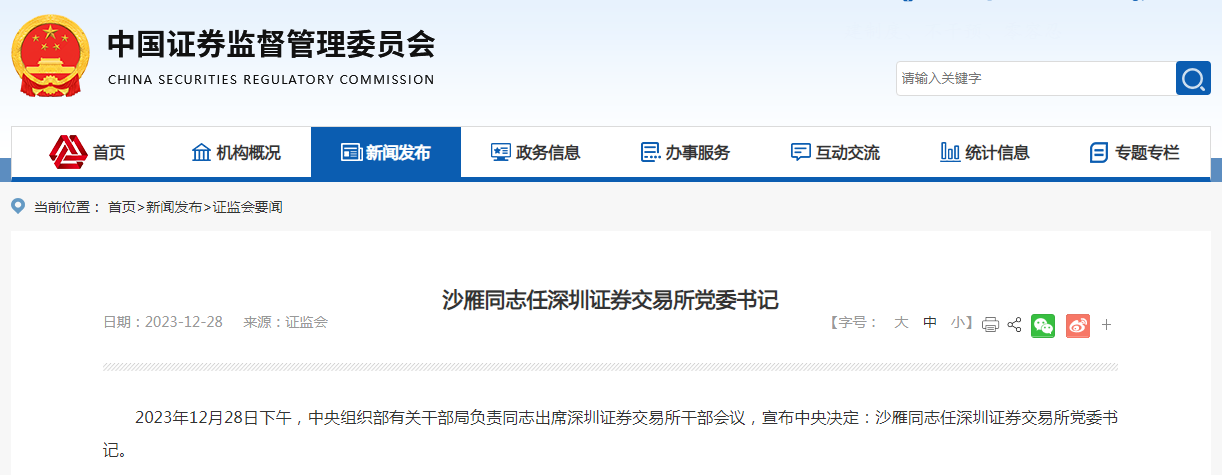Open the 机构概况 menu
This screenshot has height=475, width=1222.
[x=236, y=153]
